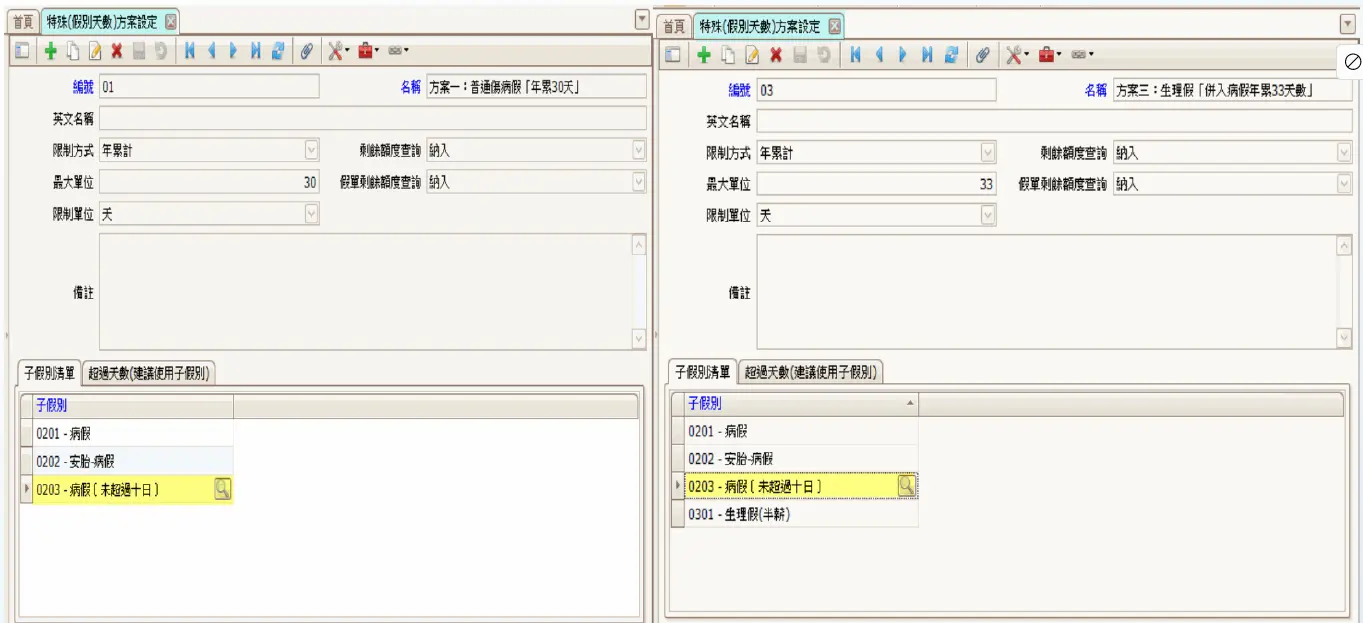1363x623 pixels.
Task: Click the copy document icon in right toolbar
Action: tap(729, 55)
